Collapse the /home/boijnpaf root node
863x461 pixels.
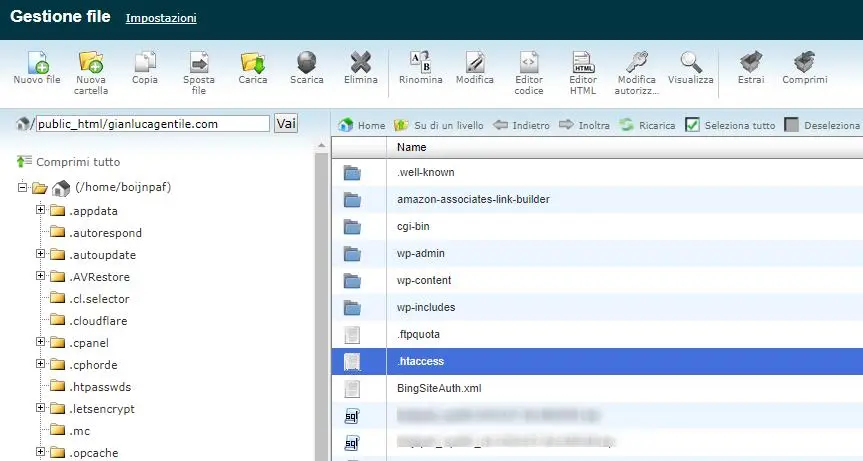coord(22,187)
